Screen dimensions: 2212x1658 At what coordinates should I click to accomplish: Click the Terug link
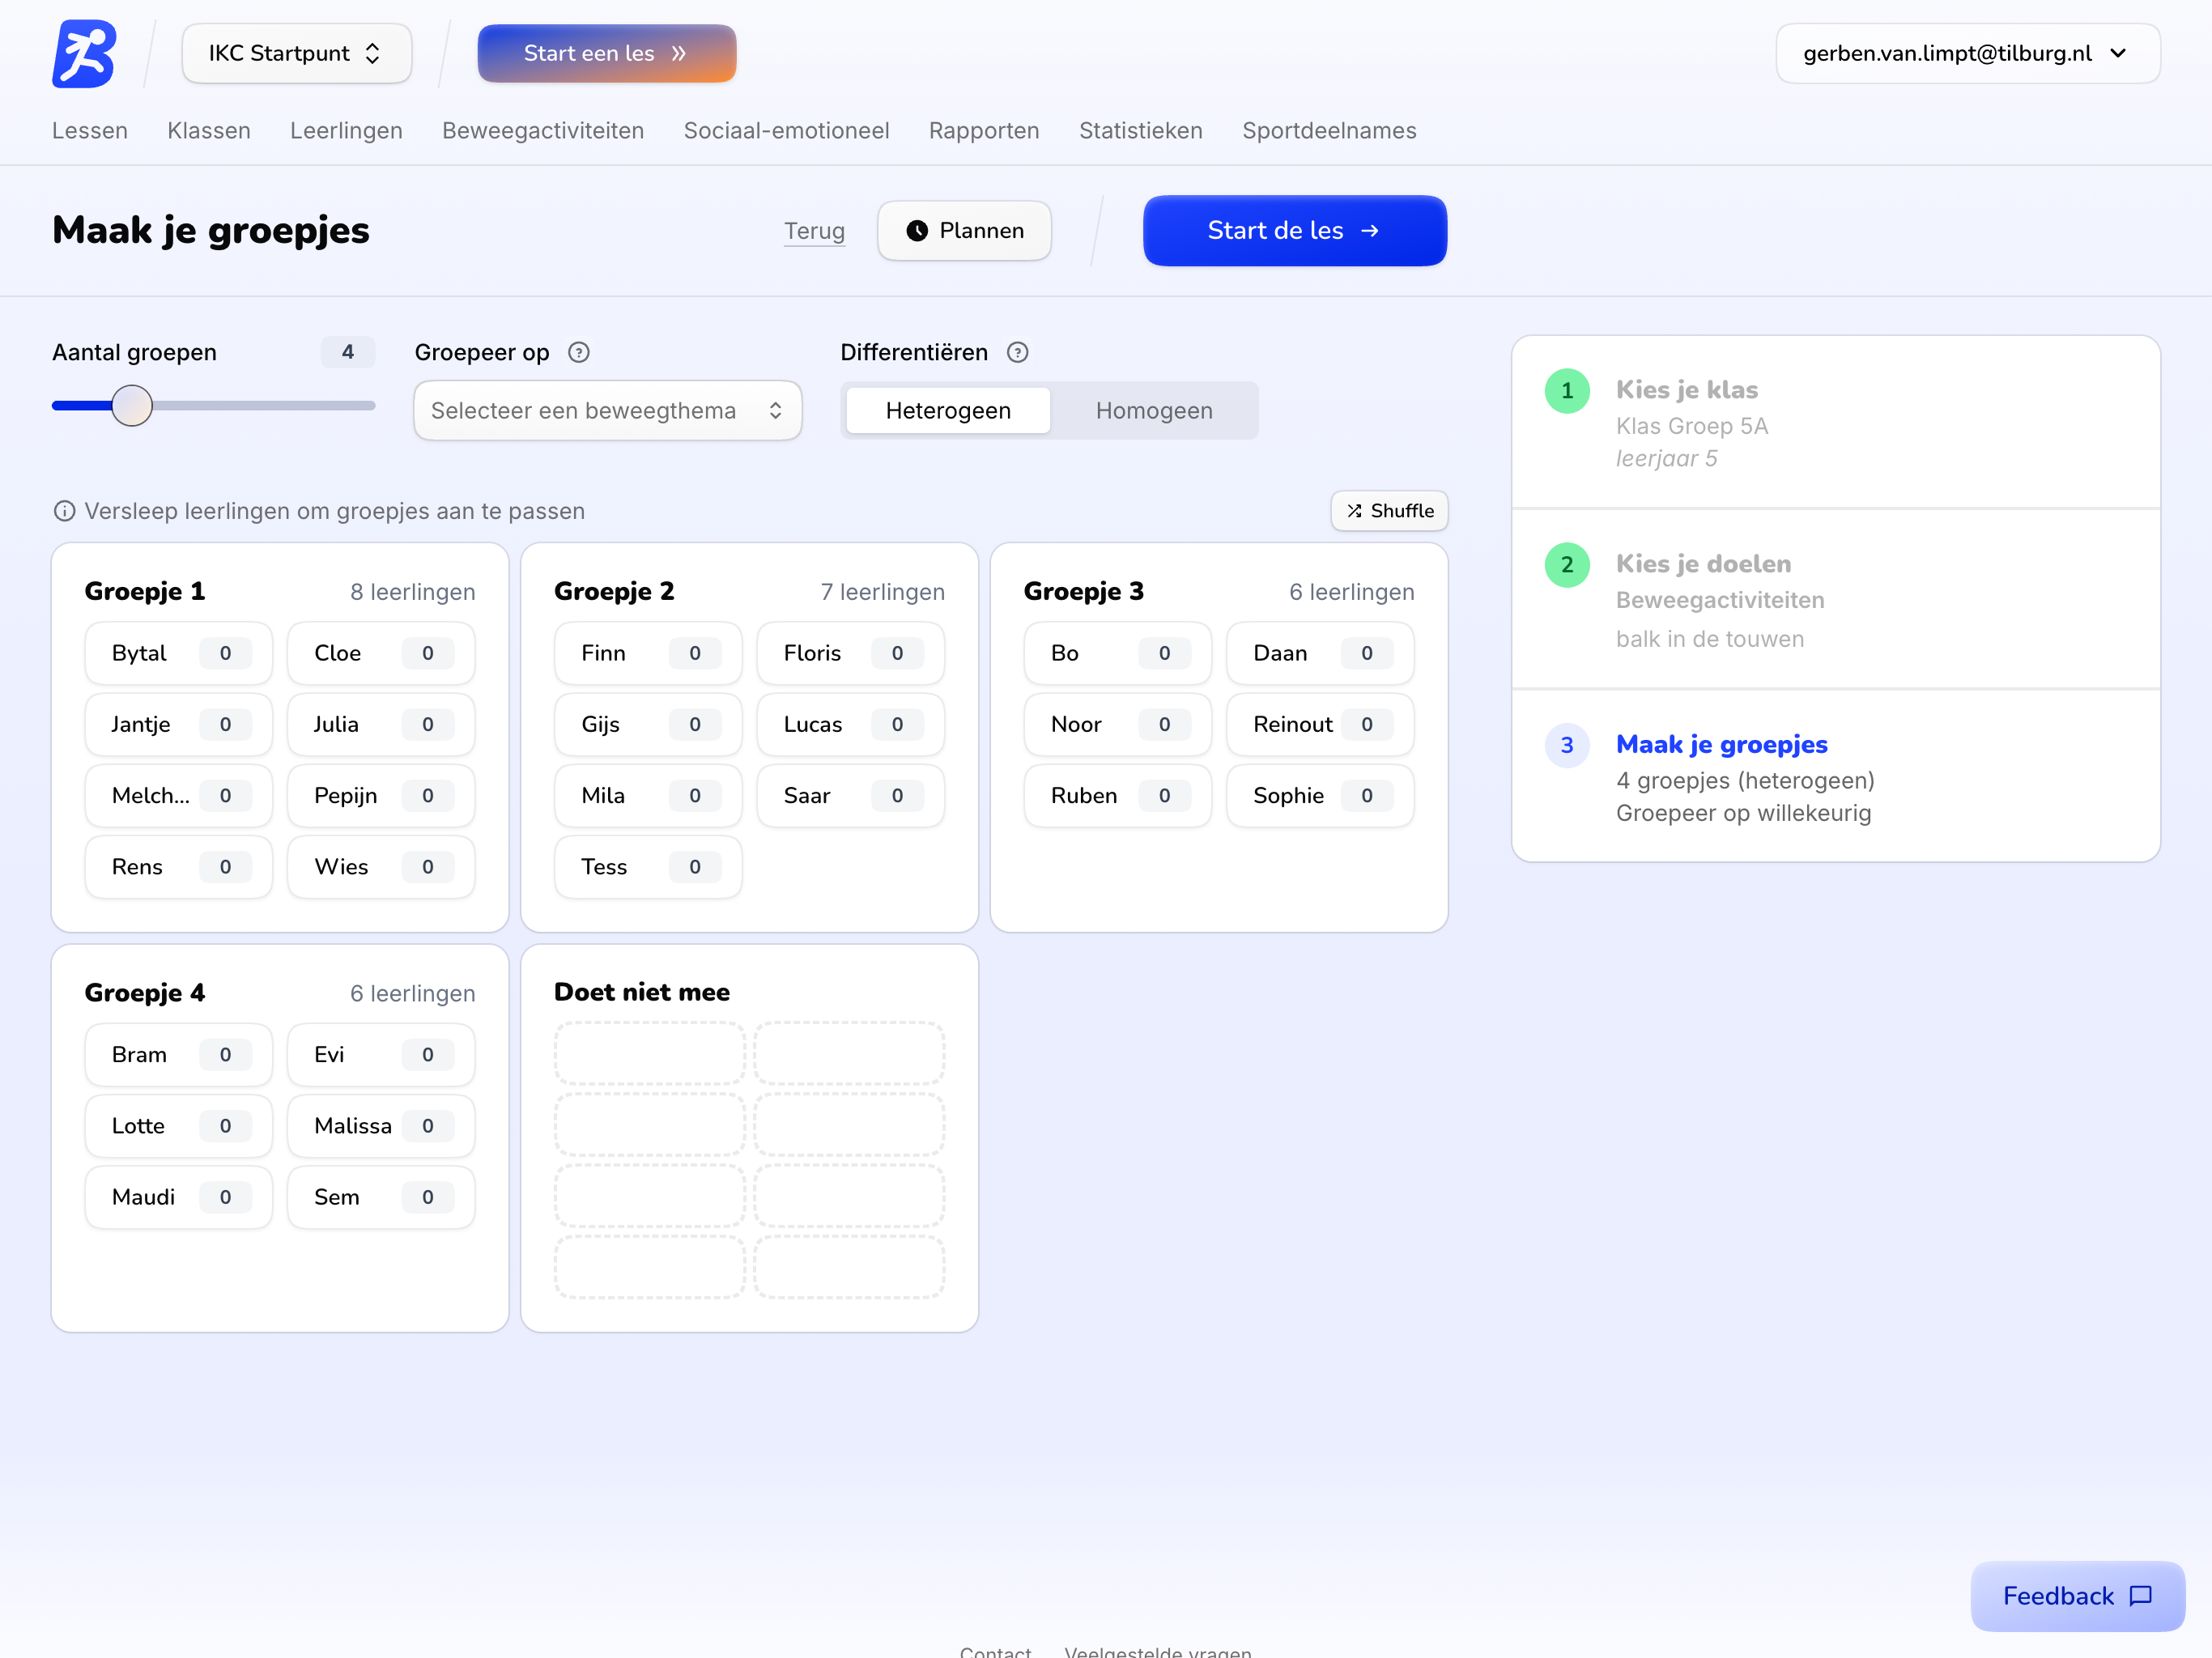(x=813, y=231)
